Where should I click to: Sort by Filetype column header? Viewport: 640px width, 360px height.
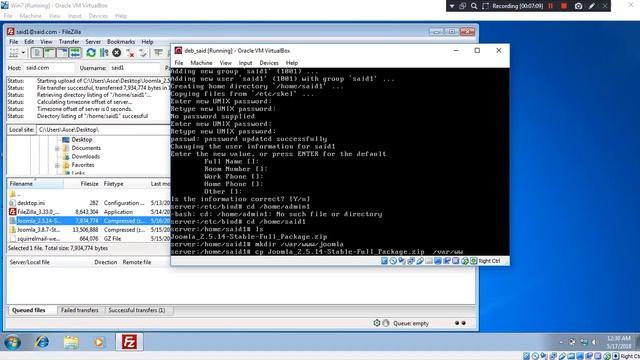click(x=124, y=184)
